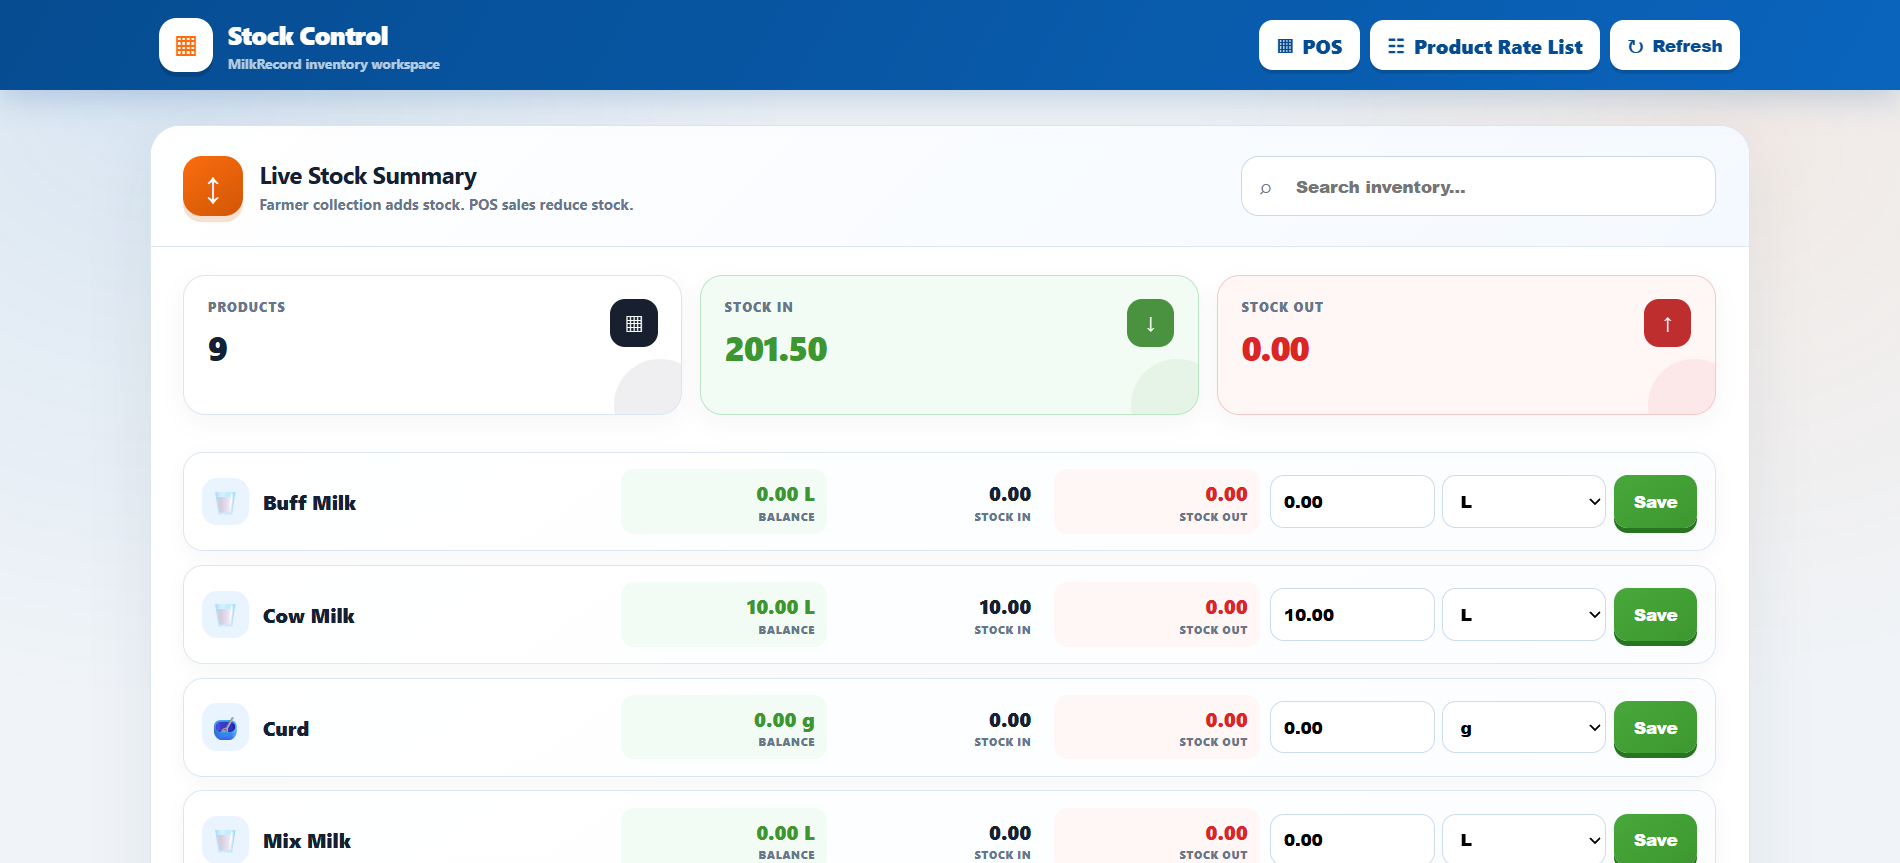This screenshot has width=1900, height=863.
Task: Save the Buff Milk stock entry
Action: point(1655,502)
